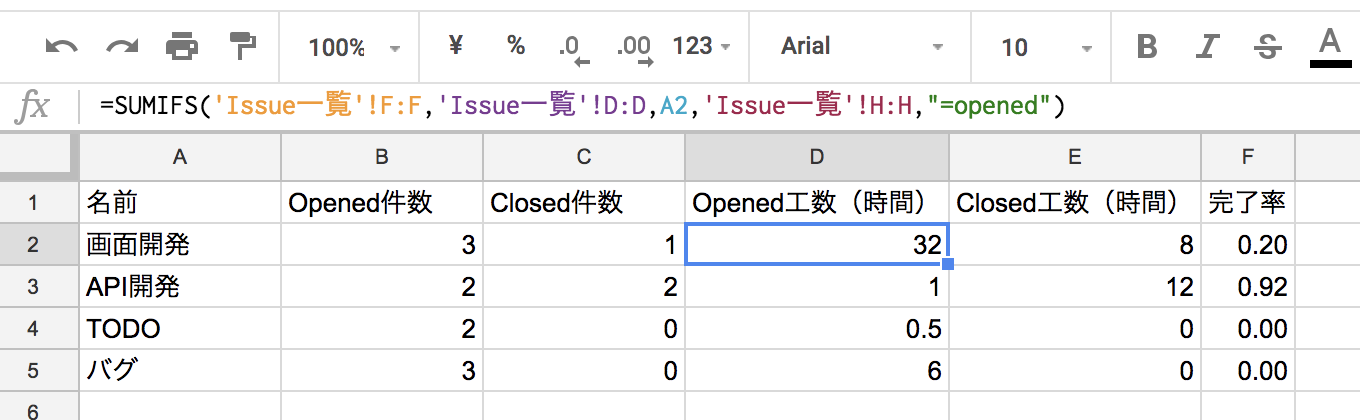1360x420 pixels.
Task: Select Opened件数 cell in 画面開発 row
Action: pyautogui.click(x=382, y=245)
